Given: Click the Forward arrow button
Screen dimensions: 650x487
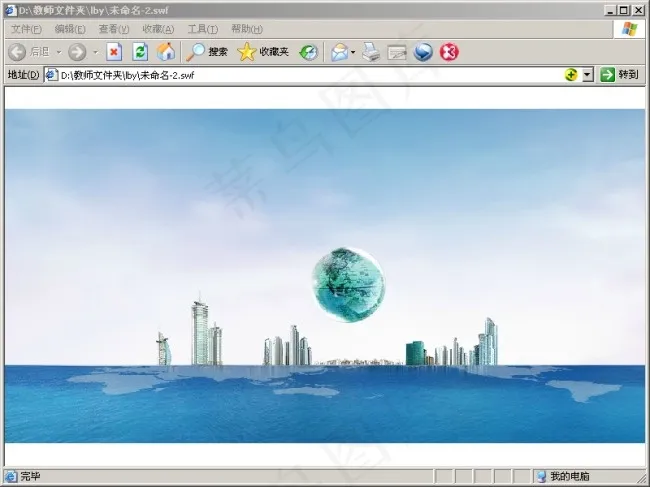Looking at the screenshot, I should [x=77, y=51].
